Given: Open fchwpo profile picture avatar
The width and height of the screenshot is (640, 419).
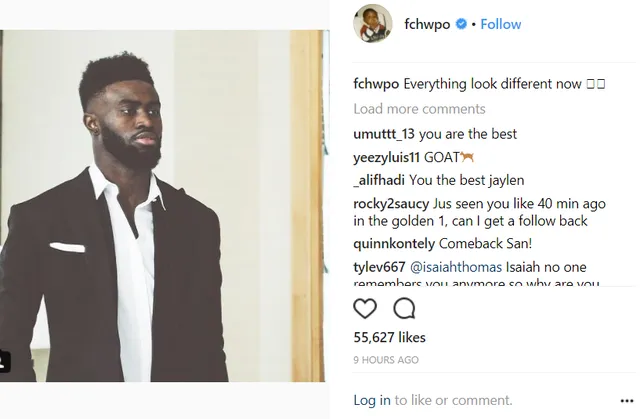Looking at the screenshot, I should (x=372, y=24).
